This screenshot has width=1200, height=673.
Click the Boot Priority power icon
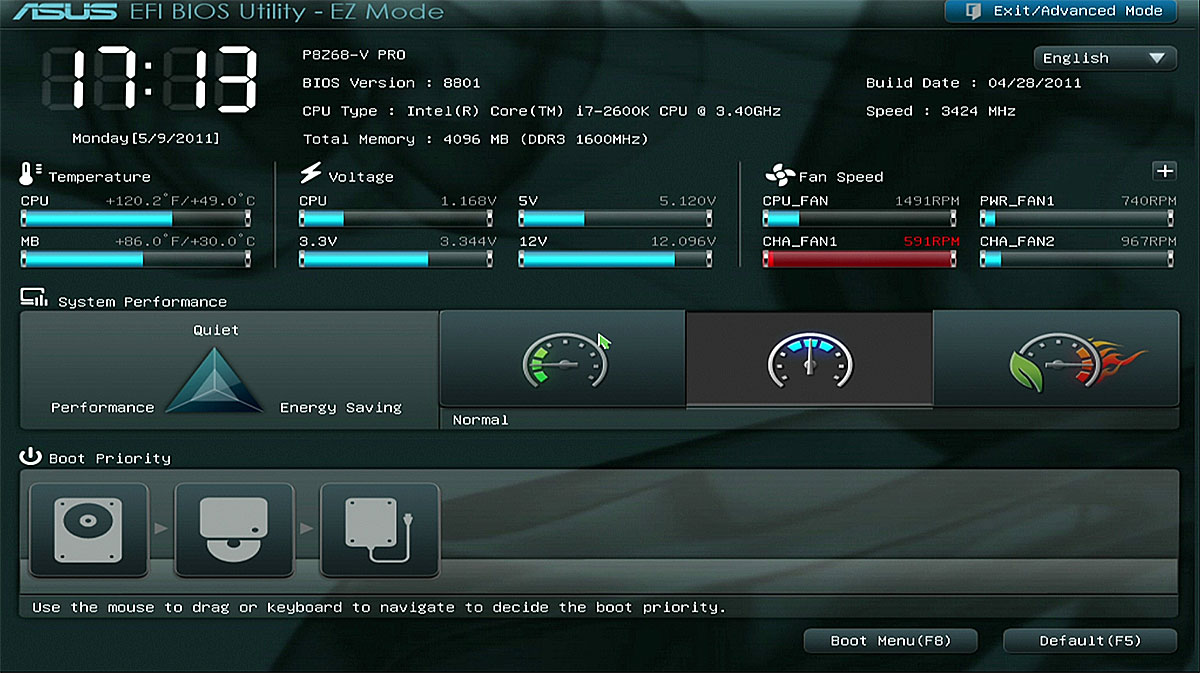pos(30,457)
